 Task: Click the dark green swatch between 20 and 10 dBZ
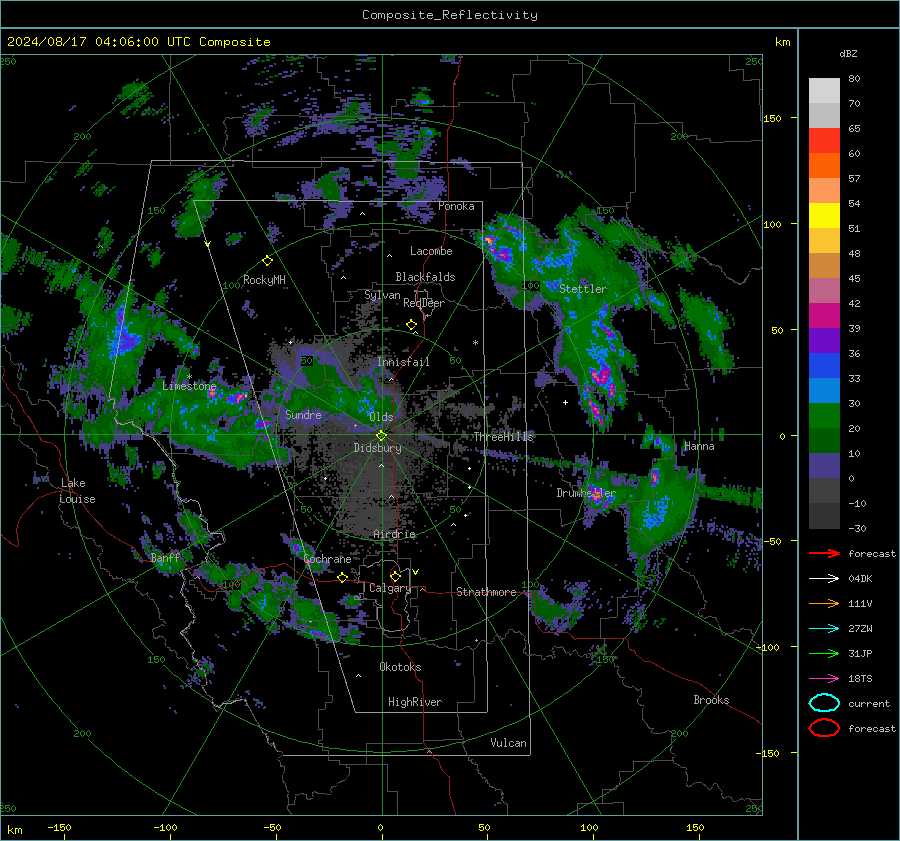point(824,441)
